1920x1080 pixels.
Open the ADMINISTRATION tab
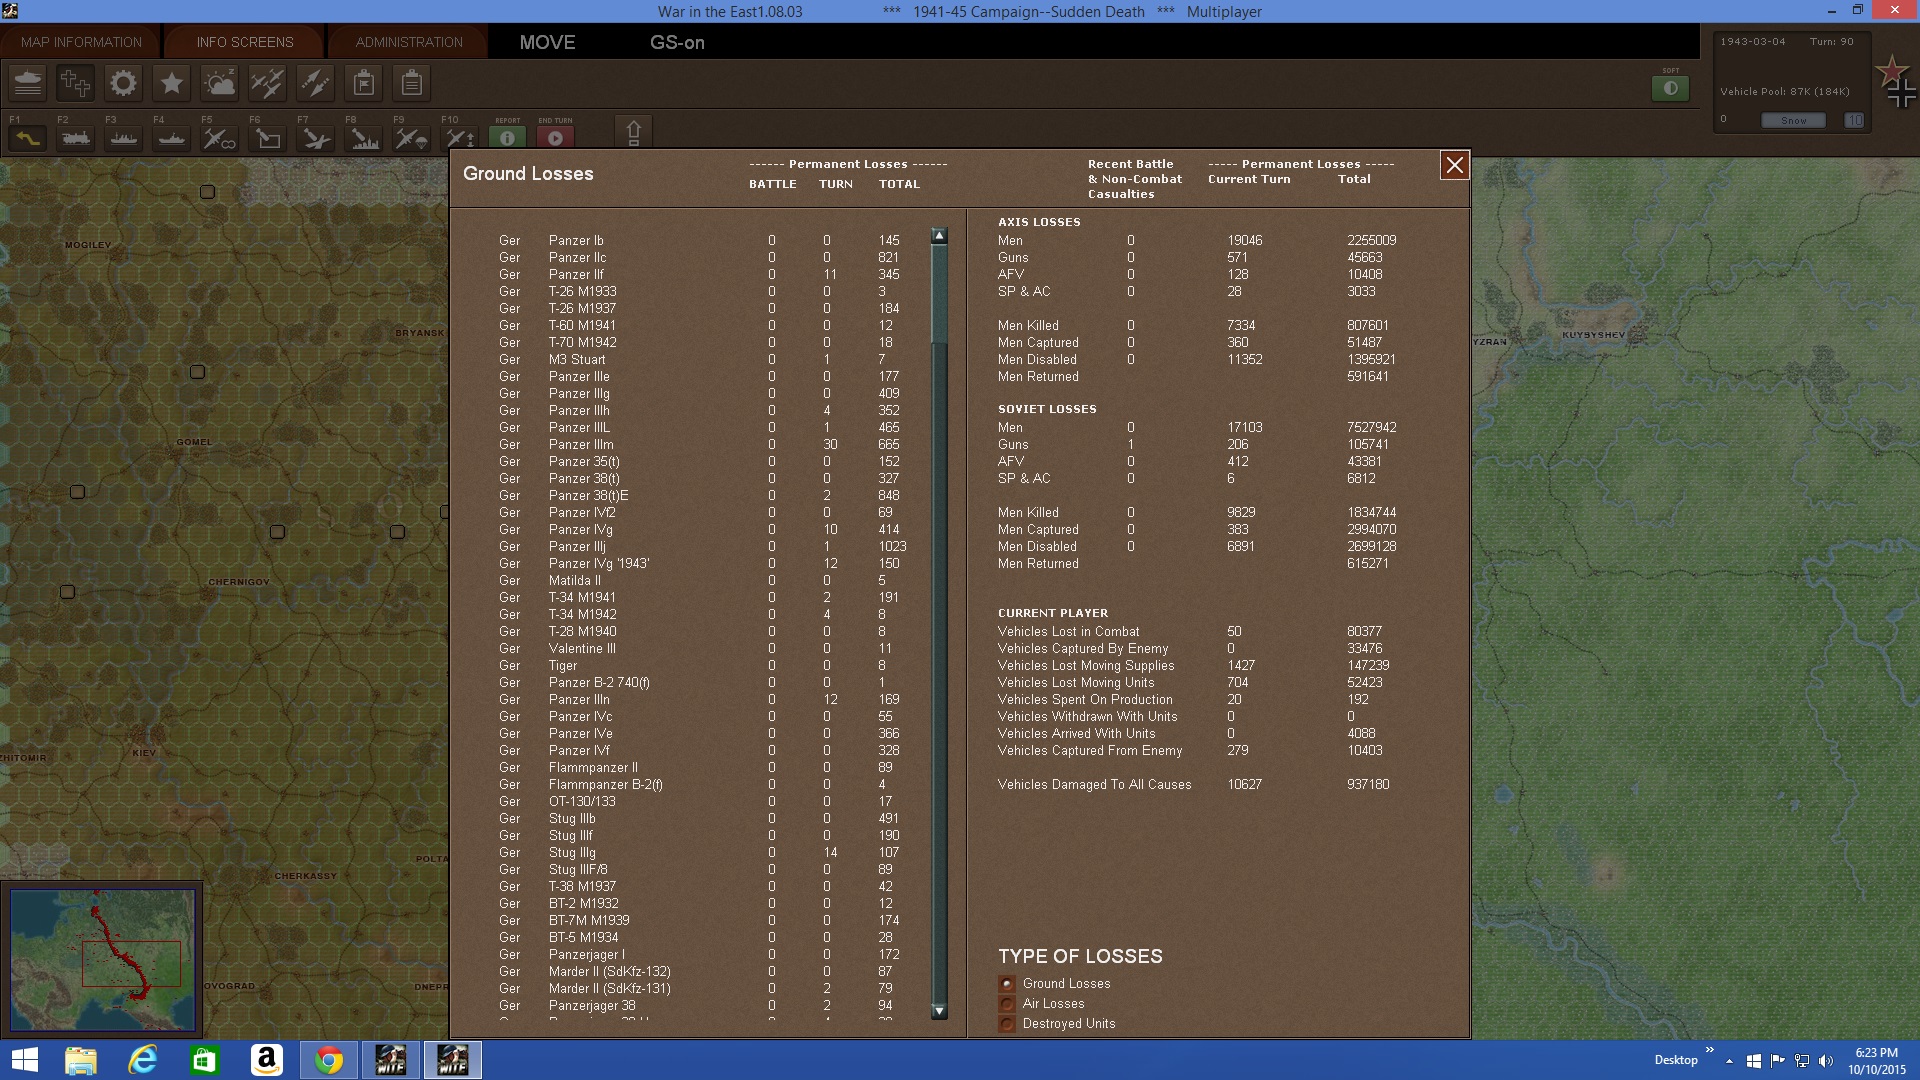pos(409,42)
